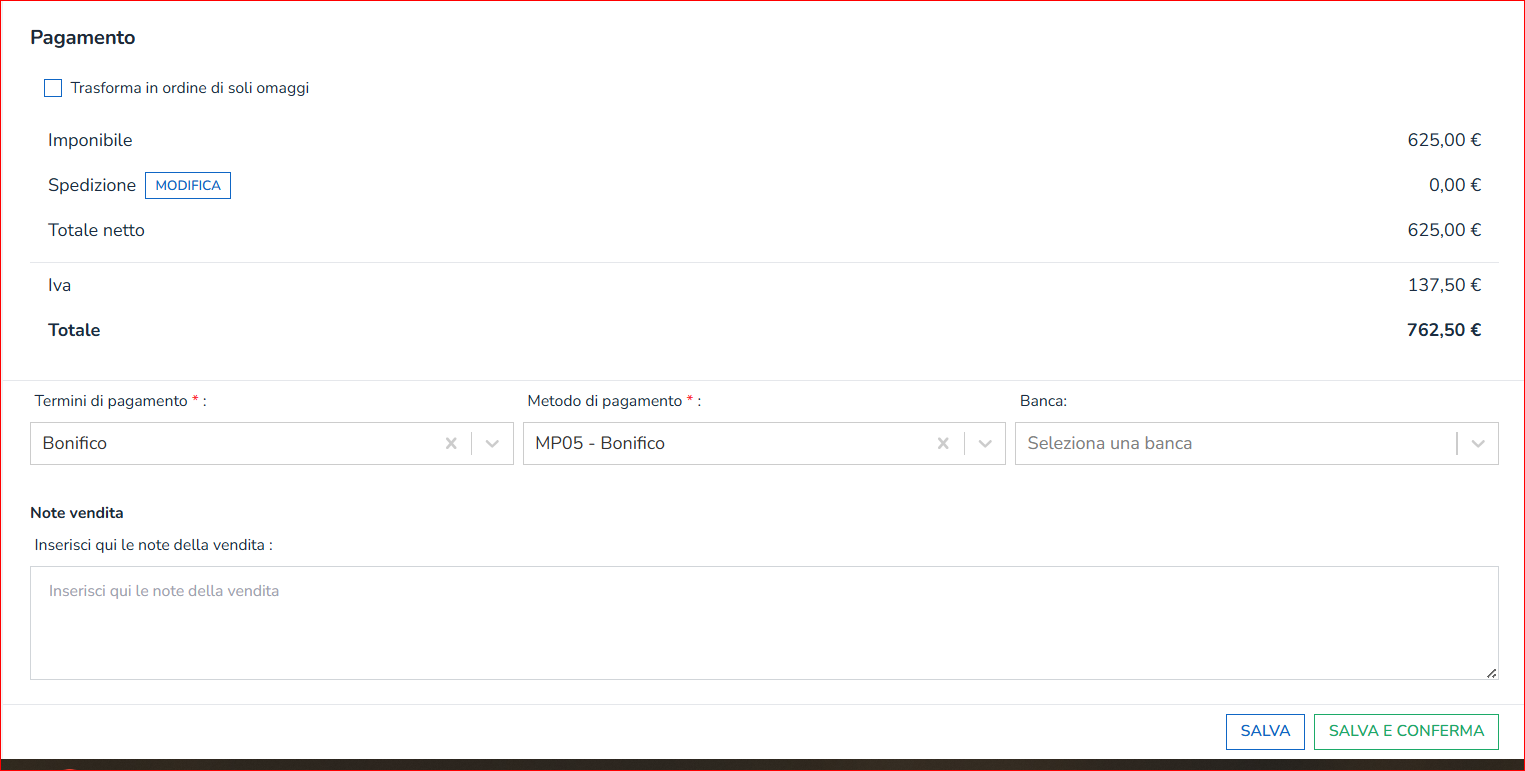The width and height of the screenshot is (1525, 771).
Task: Enable Trasforma in ordine di soli omaggi checkbox
Action: click(53, 88)
